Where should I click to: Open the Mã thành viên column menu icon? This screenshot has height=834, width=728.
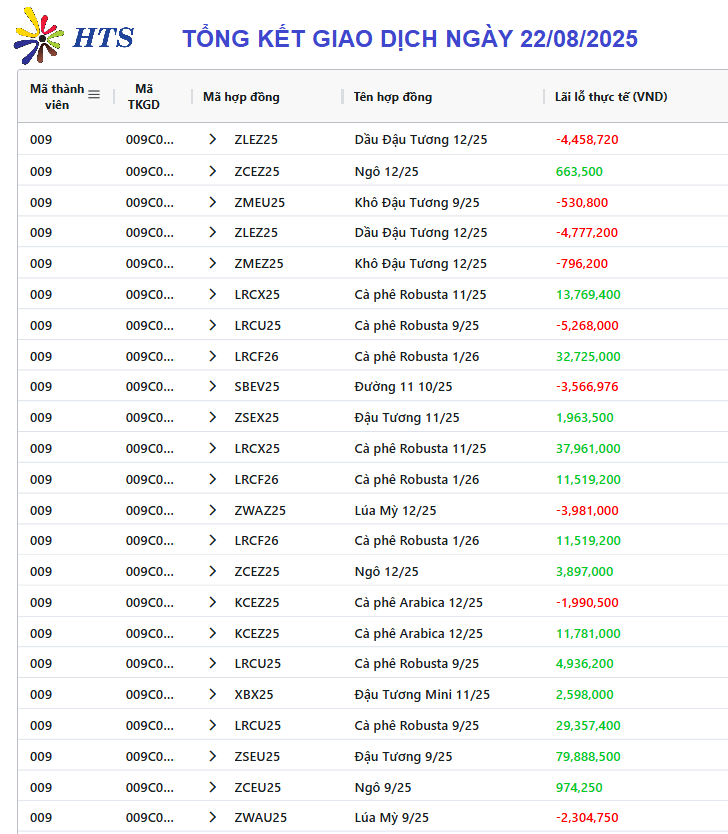(x=94, y=95)
